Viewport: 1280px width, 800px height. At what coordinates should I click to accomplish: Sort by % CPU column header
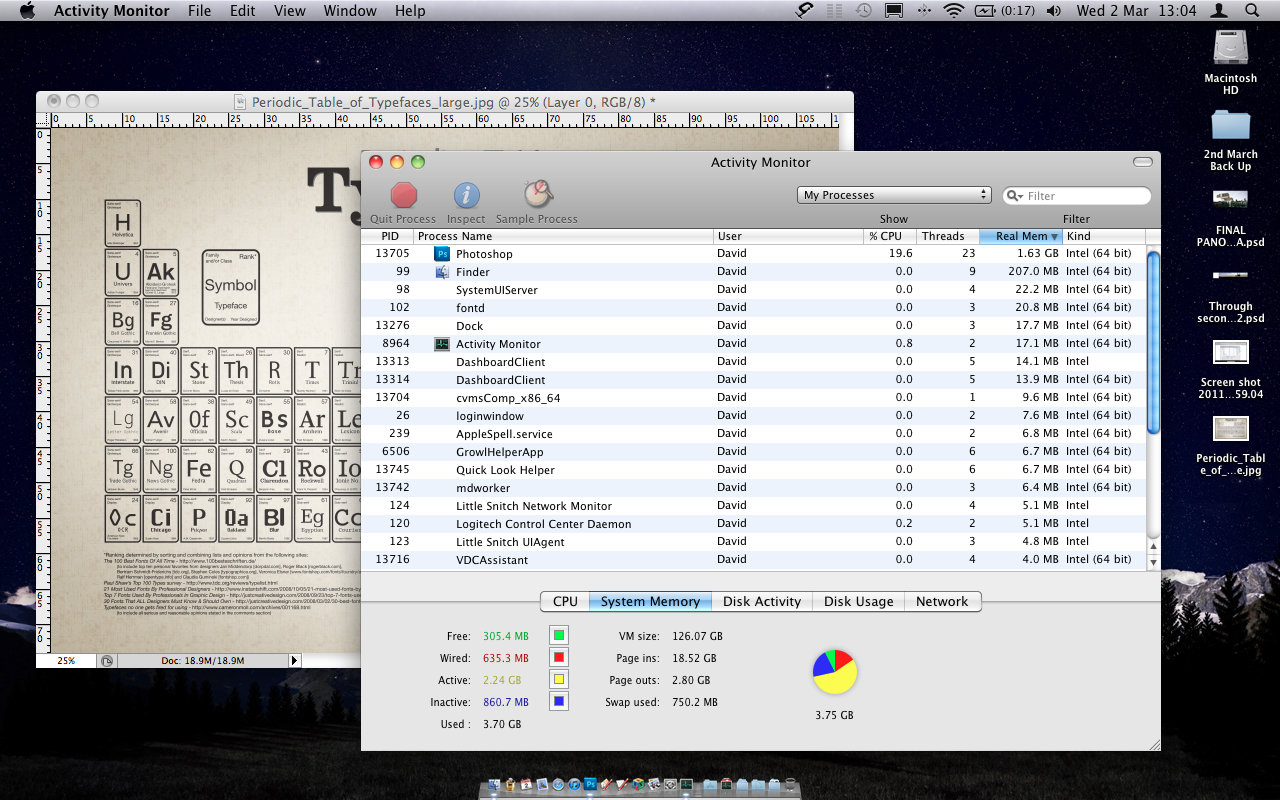(891, 236)
